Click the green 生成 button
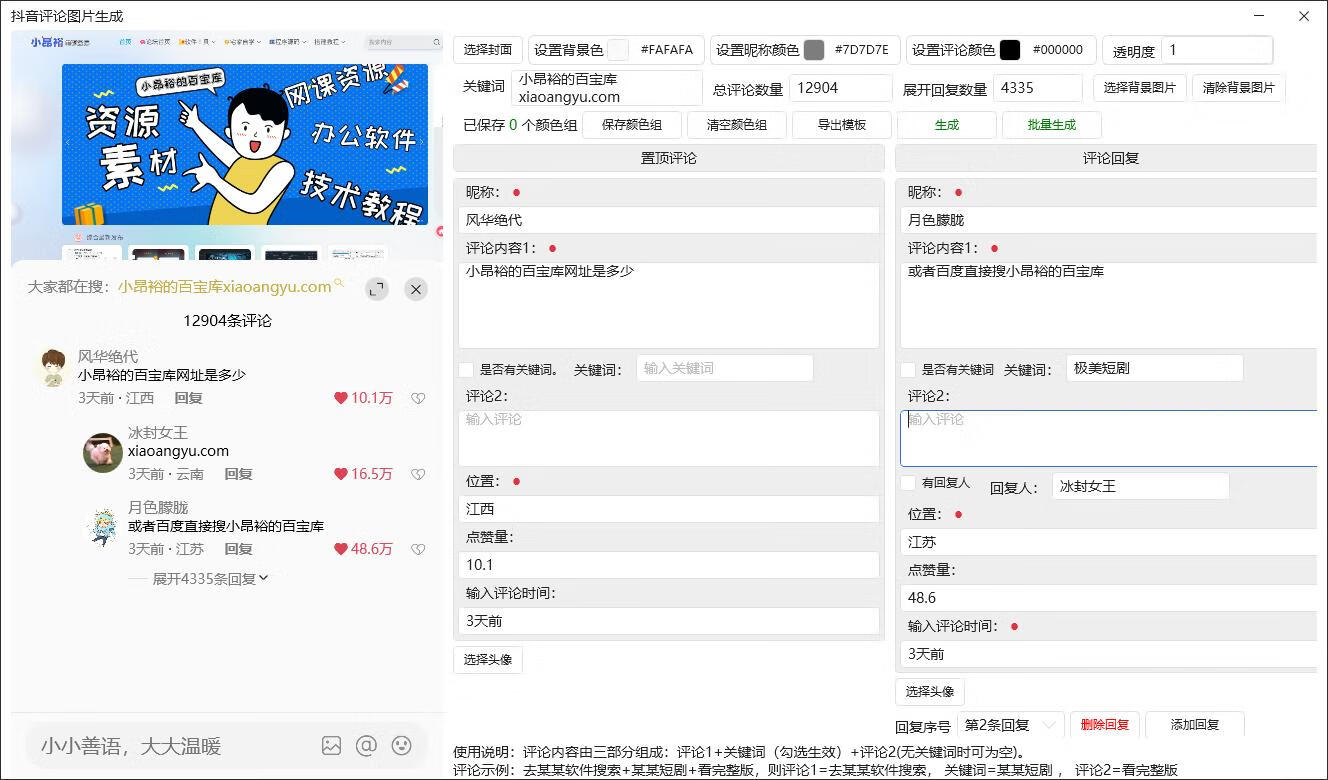 tap(947, 125)
